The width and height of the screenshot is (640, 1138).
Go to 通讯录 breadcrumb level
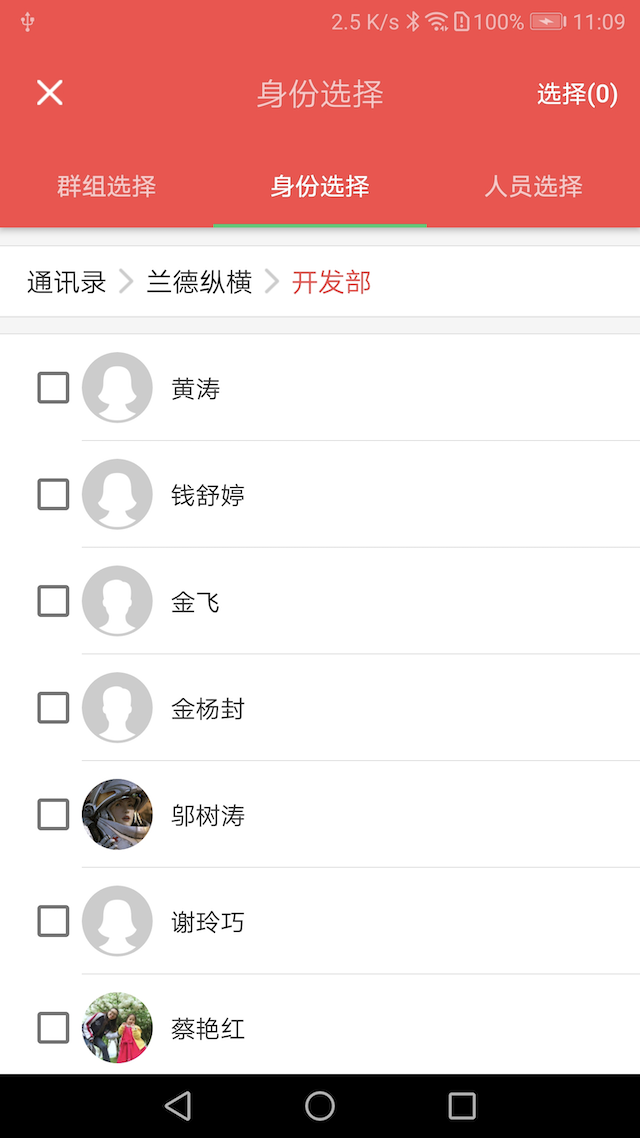[66, 283]
